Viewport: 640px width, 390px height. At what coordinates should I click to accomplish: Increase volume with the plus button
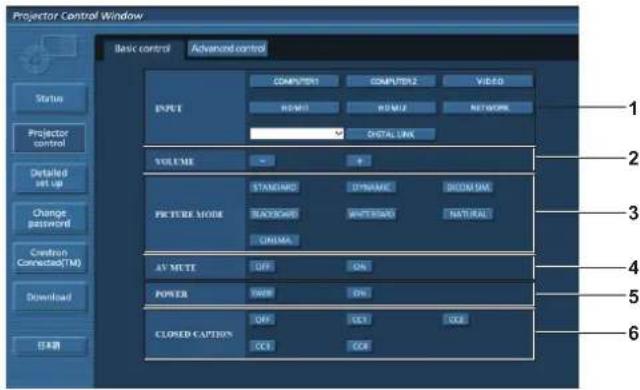tap(359, 161)
